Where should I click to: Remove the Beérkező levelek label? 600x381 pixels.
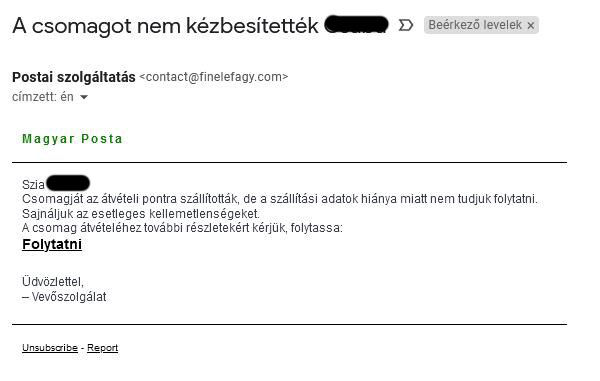[530, 26]
